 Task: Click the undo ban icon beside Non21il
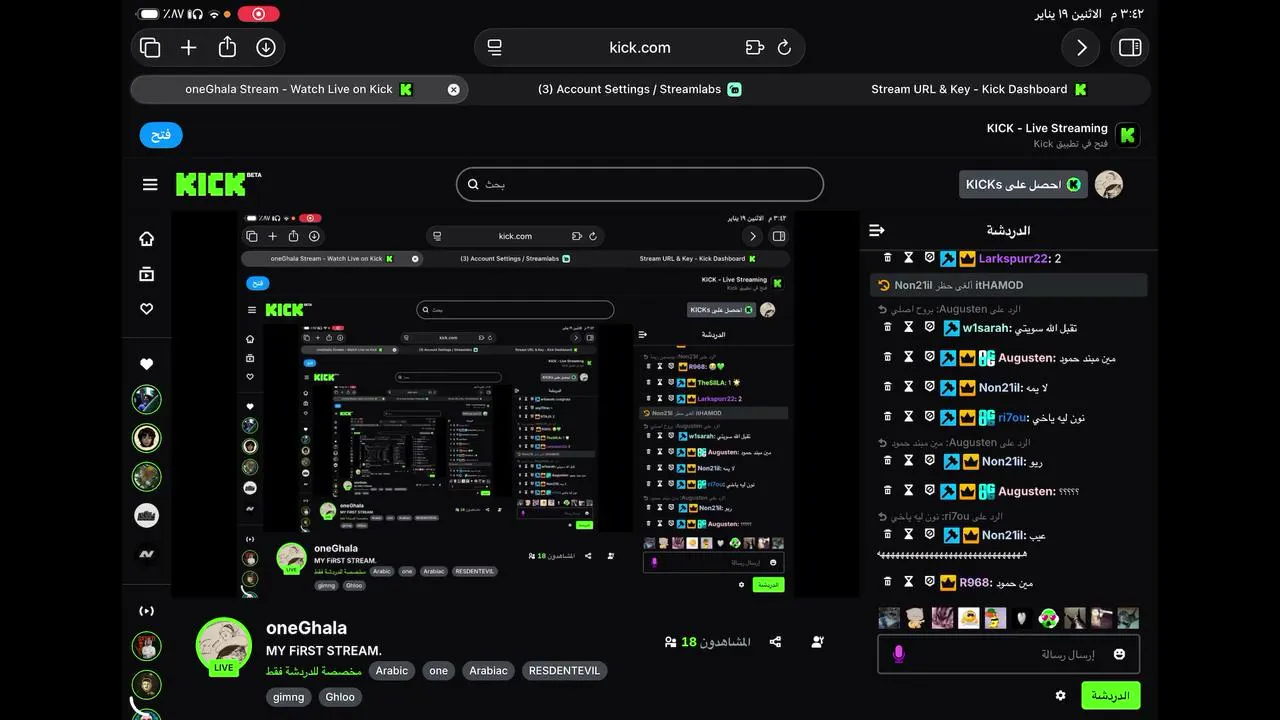point(883,285)
